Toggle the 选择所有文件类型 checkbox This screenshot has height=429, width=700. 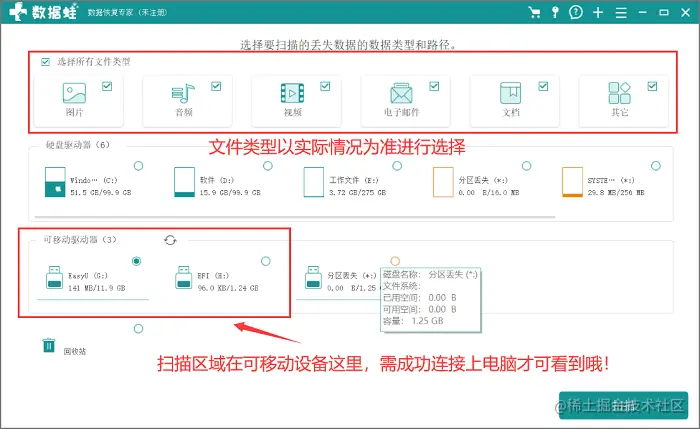[45, 62]
